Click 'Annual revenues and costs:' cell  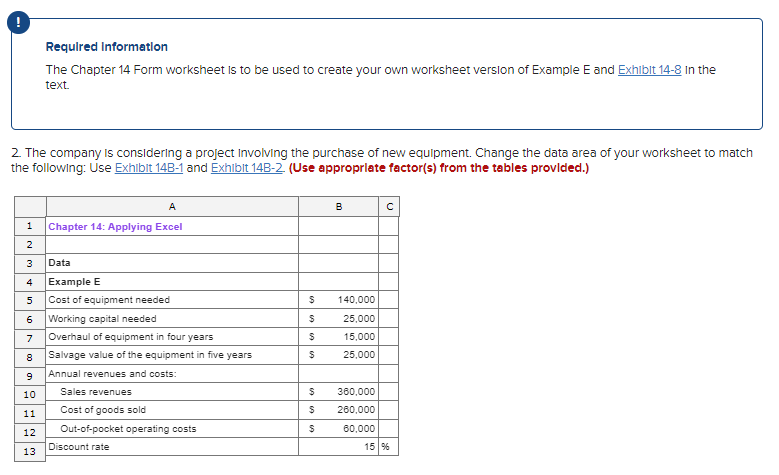(x=172, y=374)
